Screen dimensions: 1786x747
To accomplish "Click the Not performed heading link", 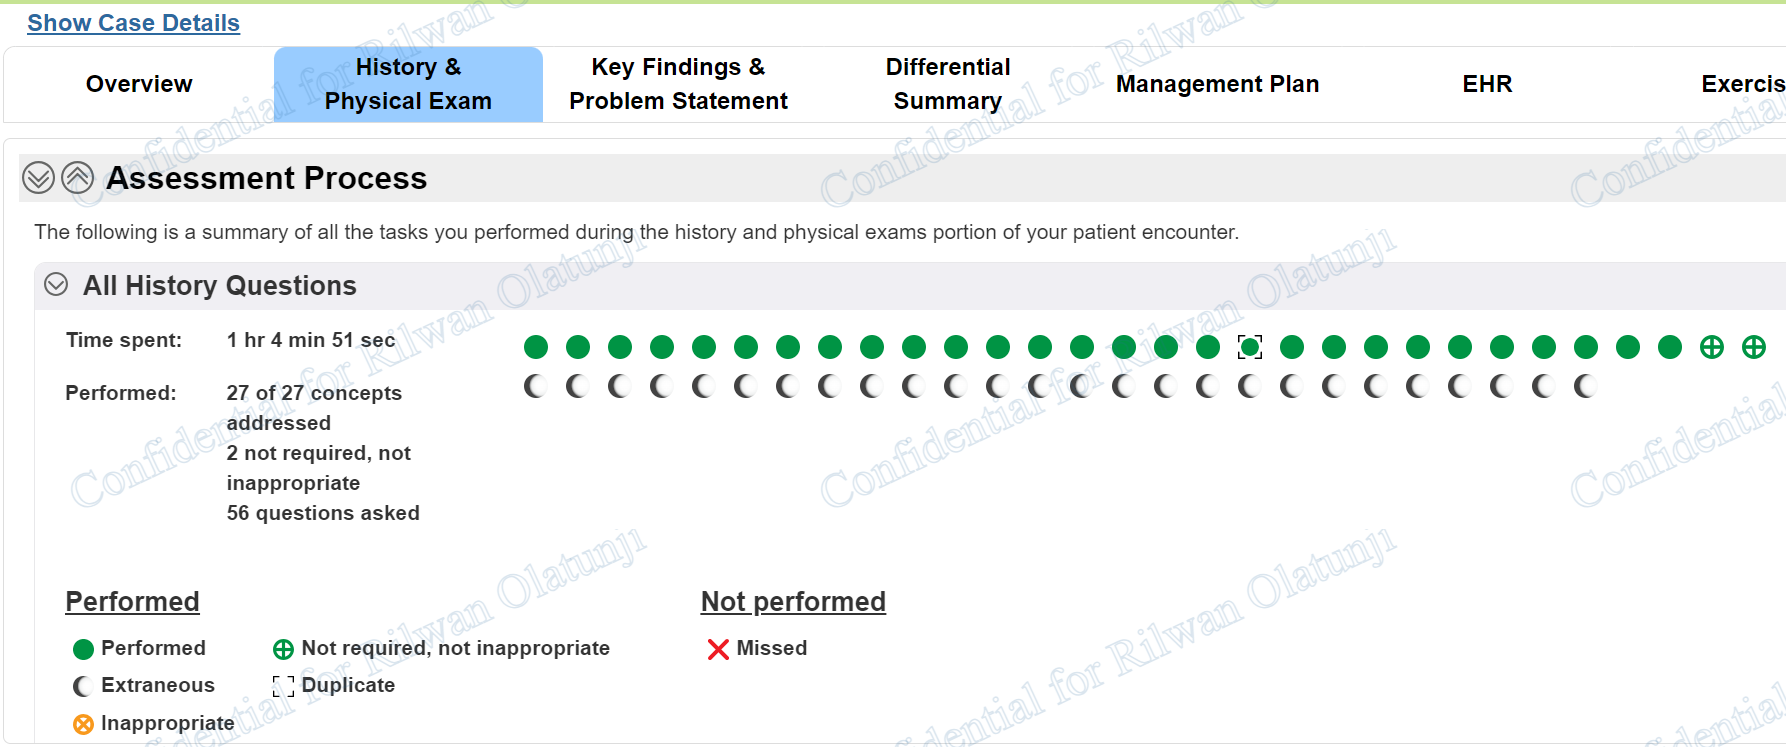I will click(x=793, y=601).
